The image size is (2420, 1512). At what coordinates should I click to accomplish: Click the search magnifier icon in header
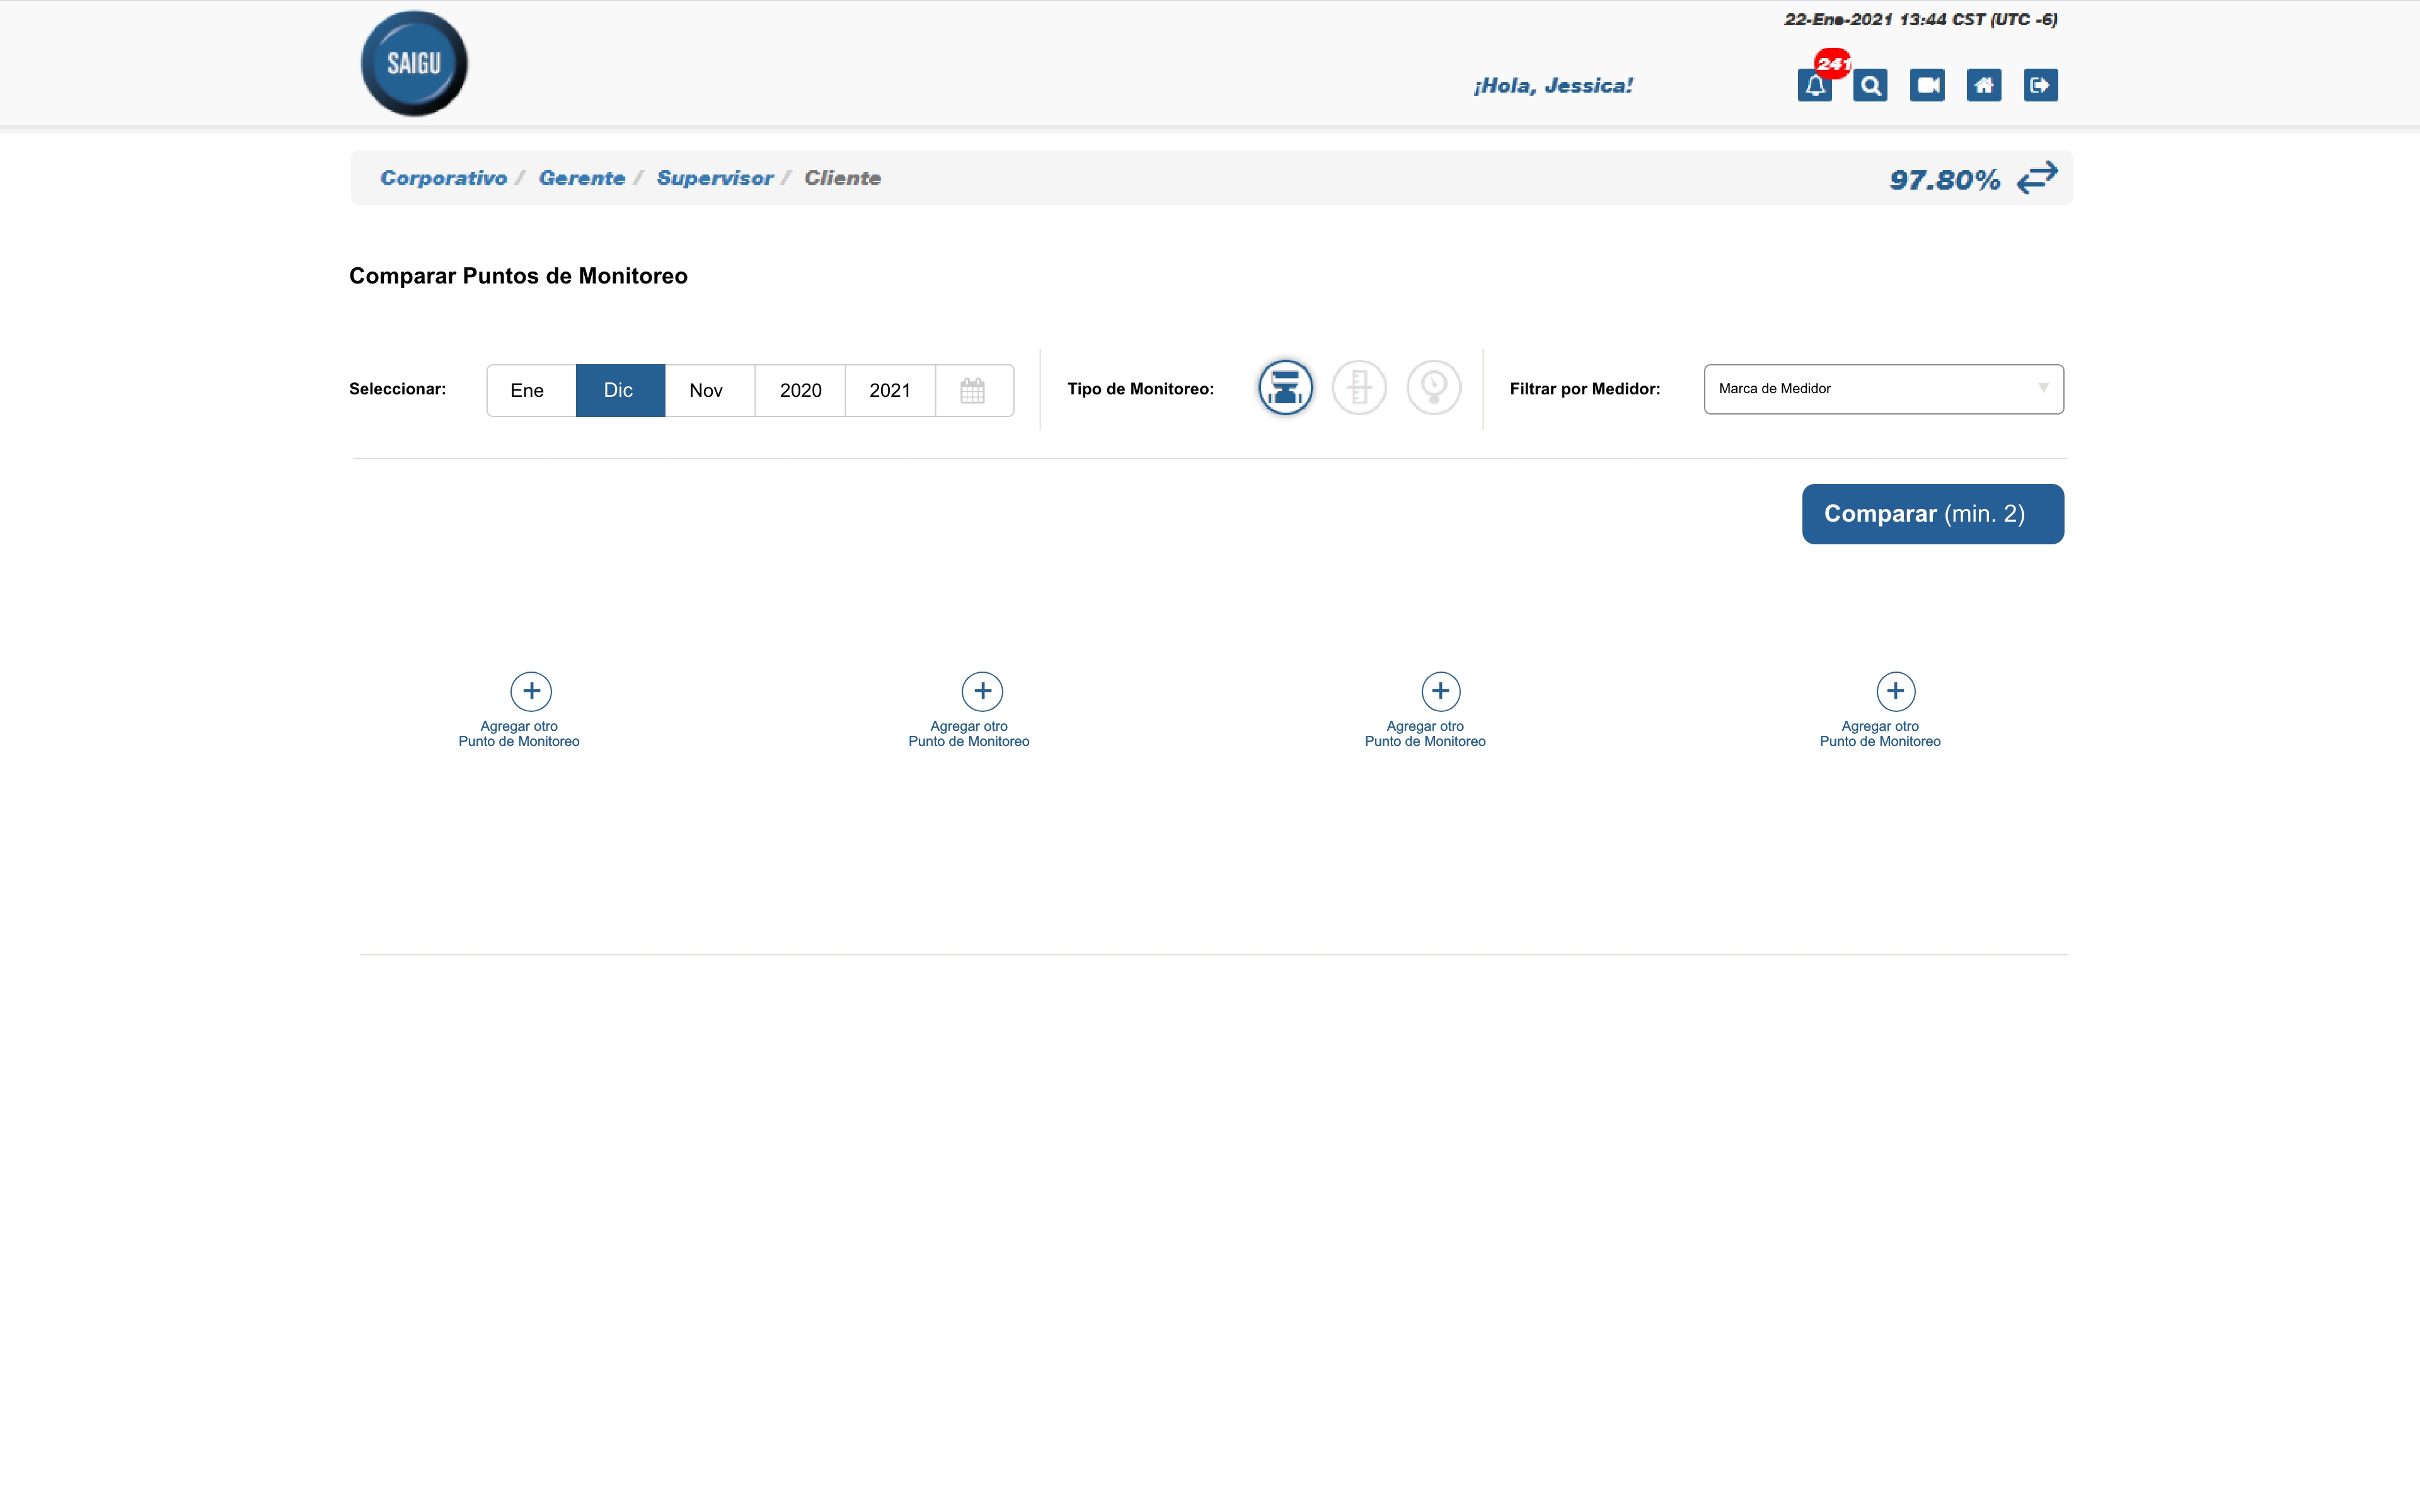(1870, 86)
